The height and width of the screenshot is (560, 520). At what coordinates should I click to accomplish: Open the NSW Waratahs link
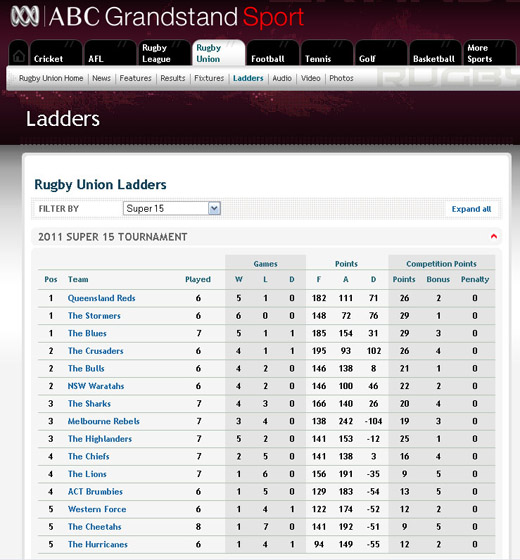96,386
